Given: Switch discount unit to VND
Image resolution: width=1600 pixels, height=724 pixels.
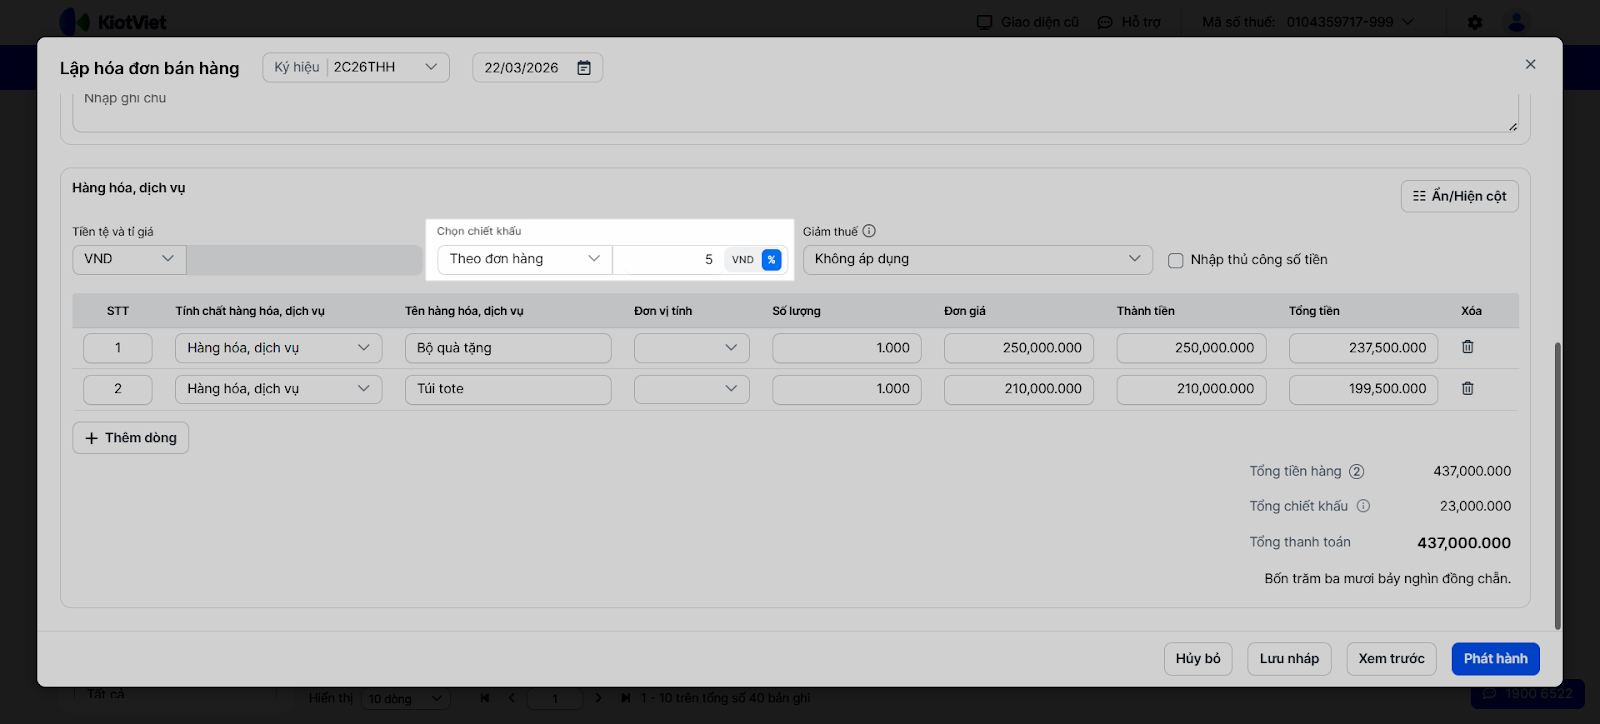Looking at the screenshot, I should (x=742, y=260).
